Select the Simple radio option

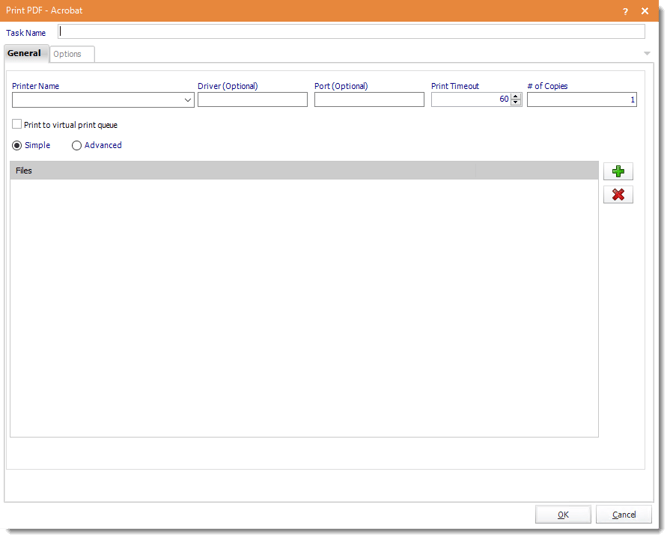pos(17,146)
